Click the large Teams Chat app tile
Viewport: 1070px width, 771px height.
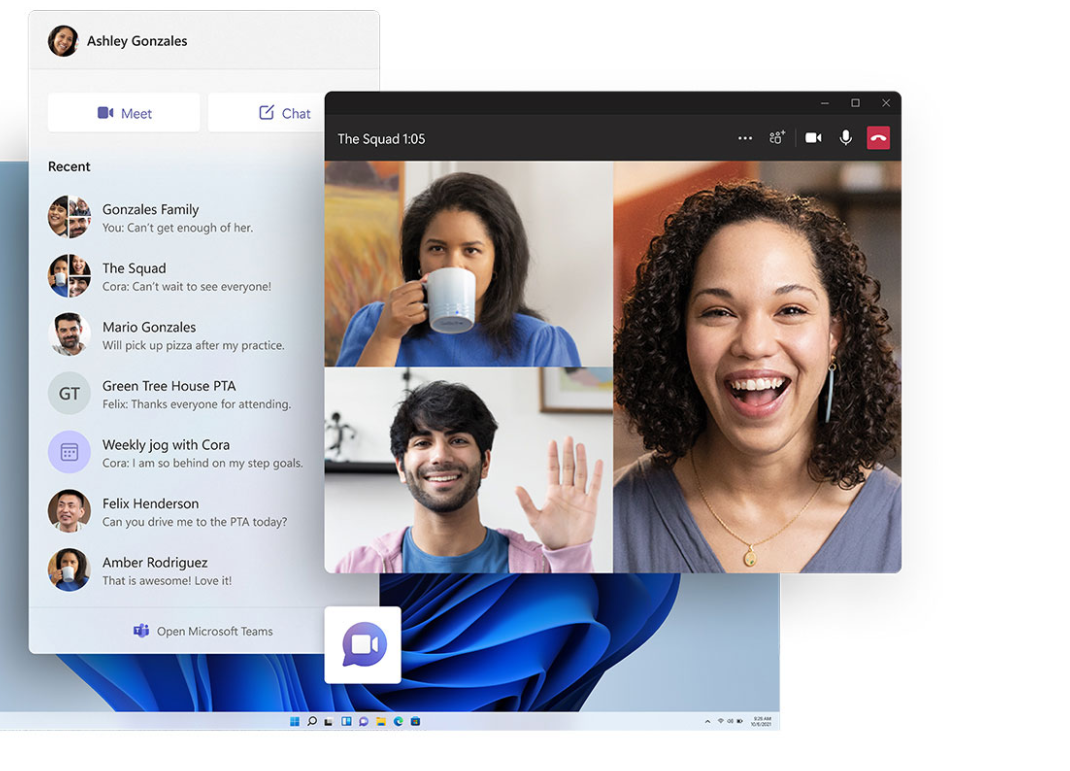point(363,645)
